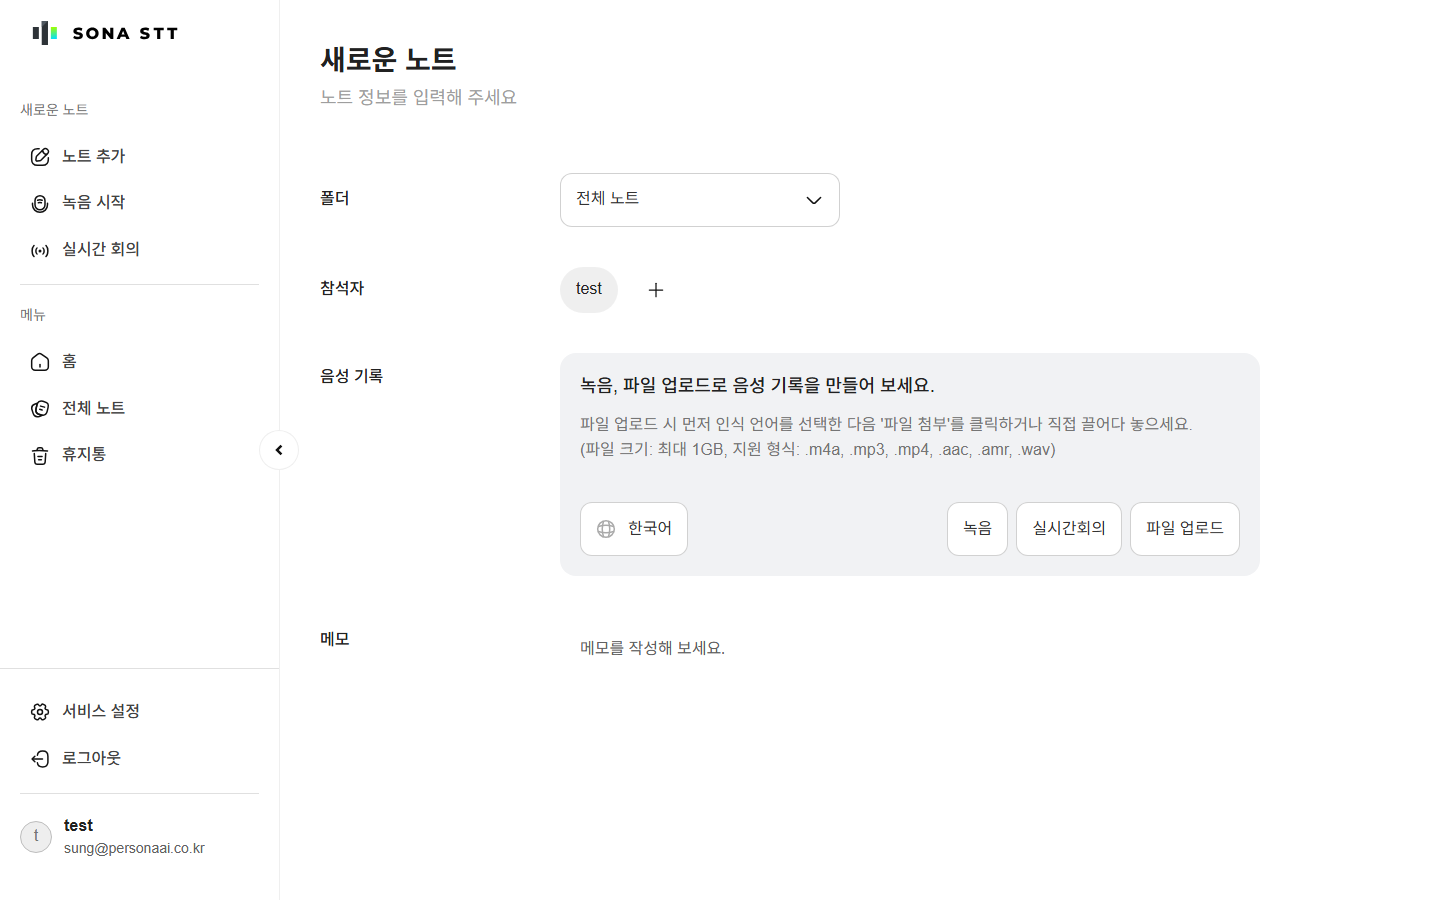1440x900 pixels.
Task: Click the logout arrow icon
Action: coord(40,759)
